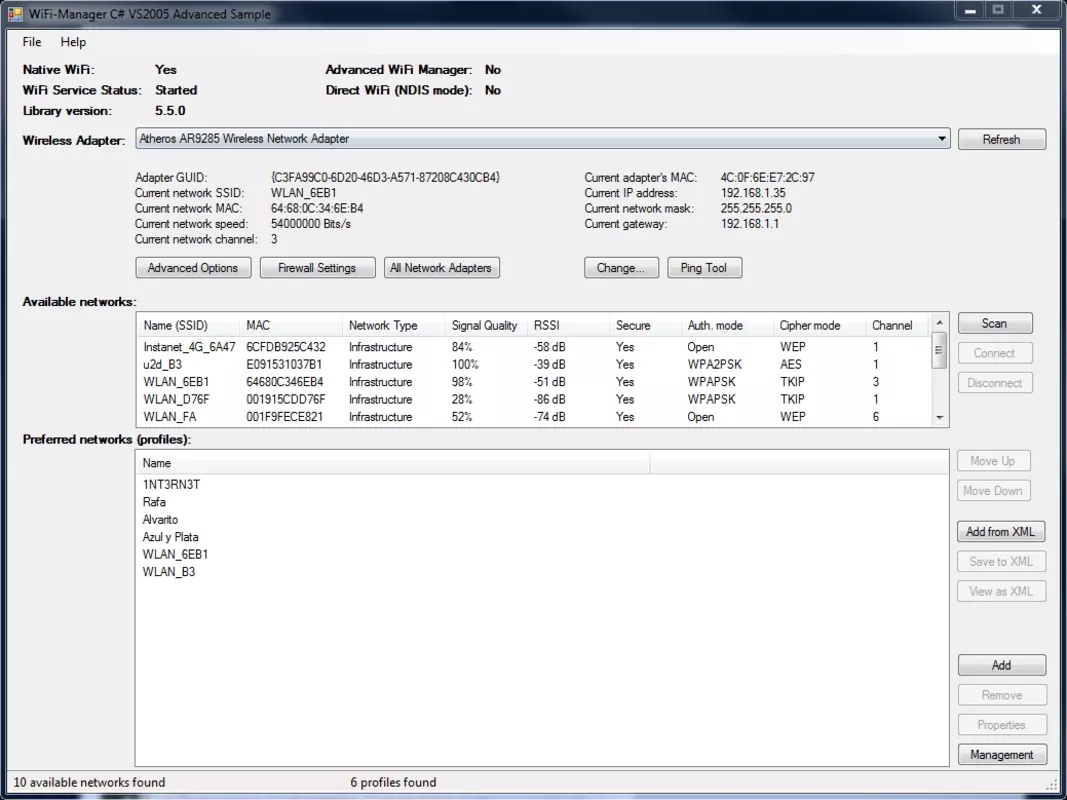Select the Rafa profile

(x=154, y=502)
